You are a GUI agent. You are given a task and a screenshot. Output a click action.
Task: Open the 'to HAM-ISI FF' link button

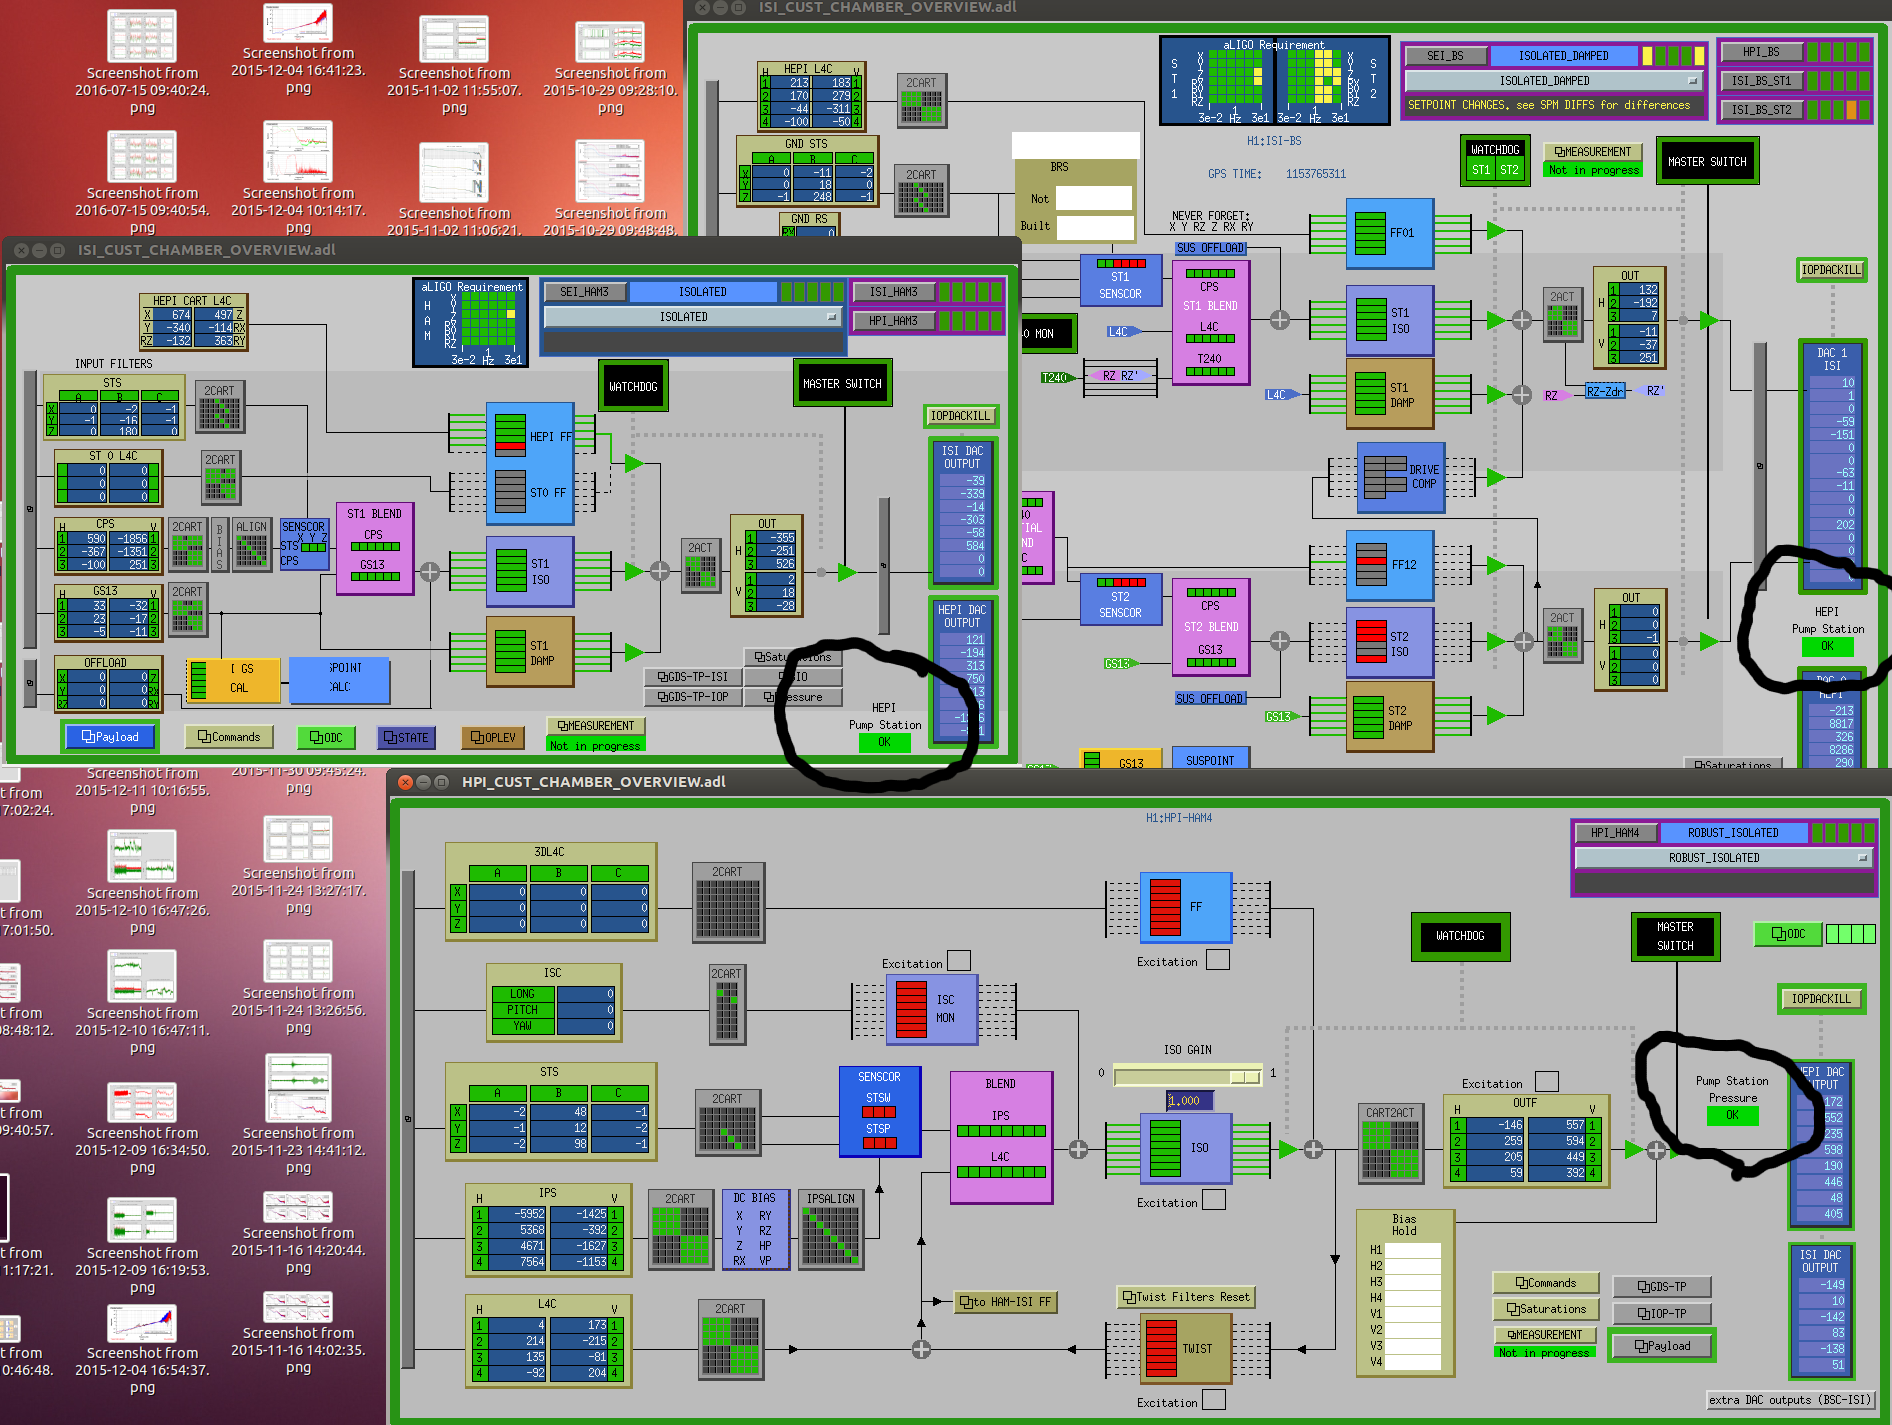pos(1006,1302)
